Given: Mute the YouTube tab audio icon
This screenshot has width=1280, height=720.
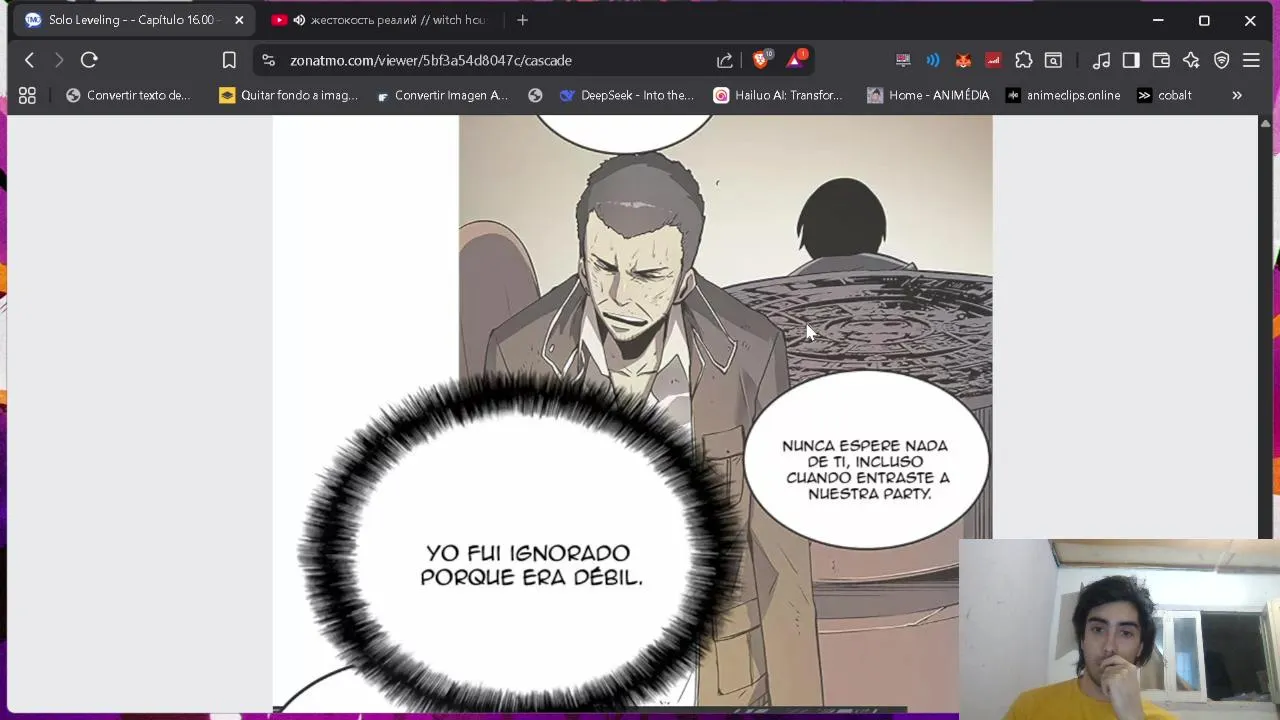Looking at the screenshot, I should 299,20.
